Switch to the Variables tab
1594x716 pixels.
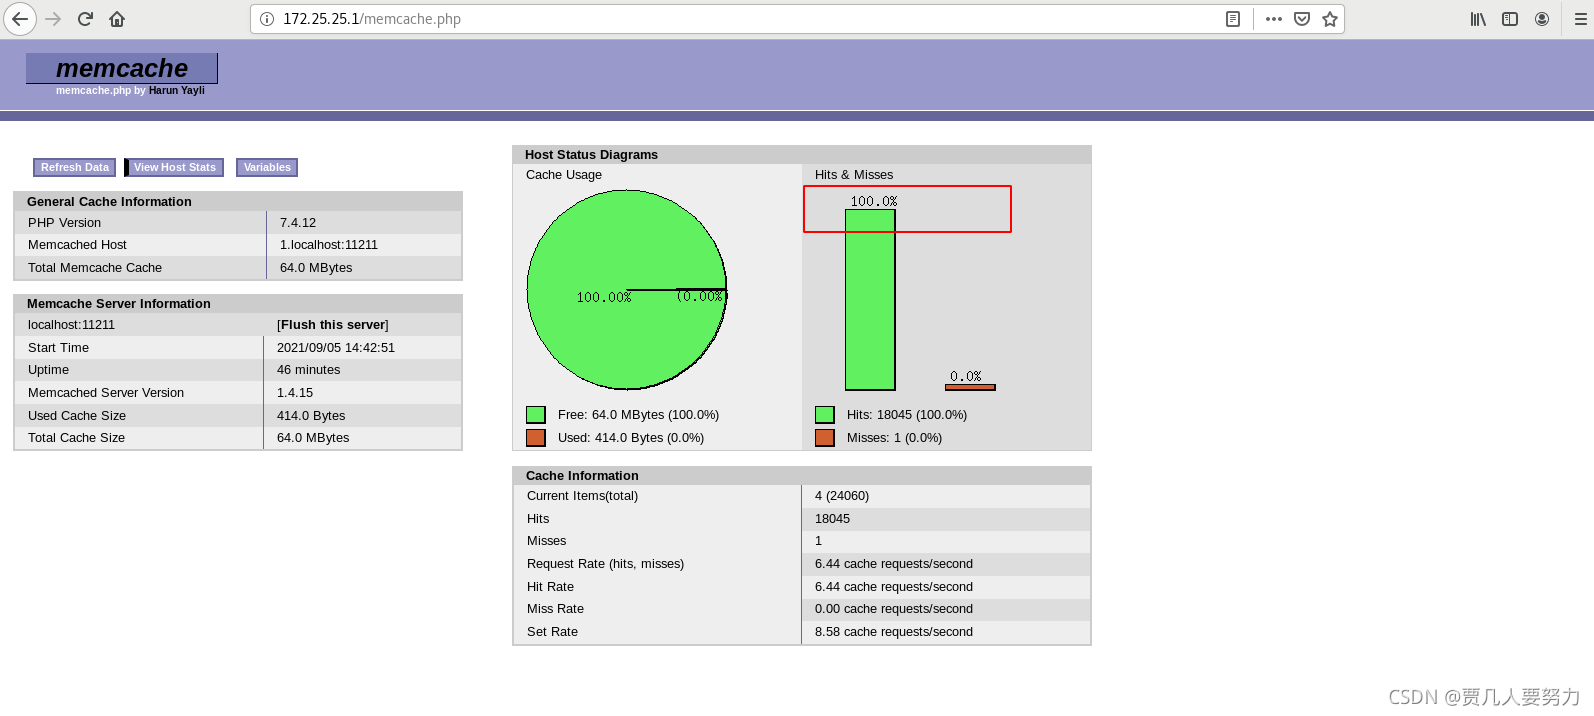[267, 167]
